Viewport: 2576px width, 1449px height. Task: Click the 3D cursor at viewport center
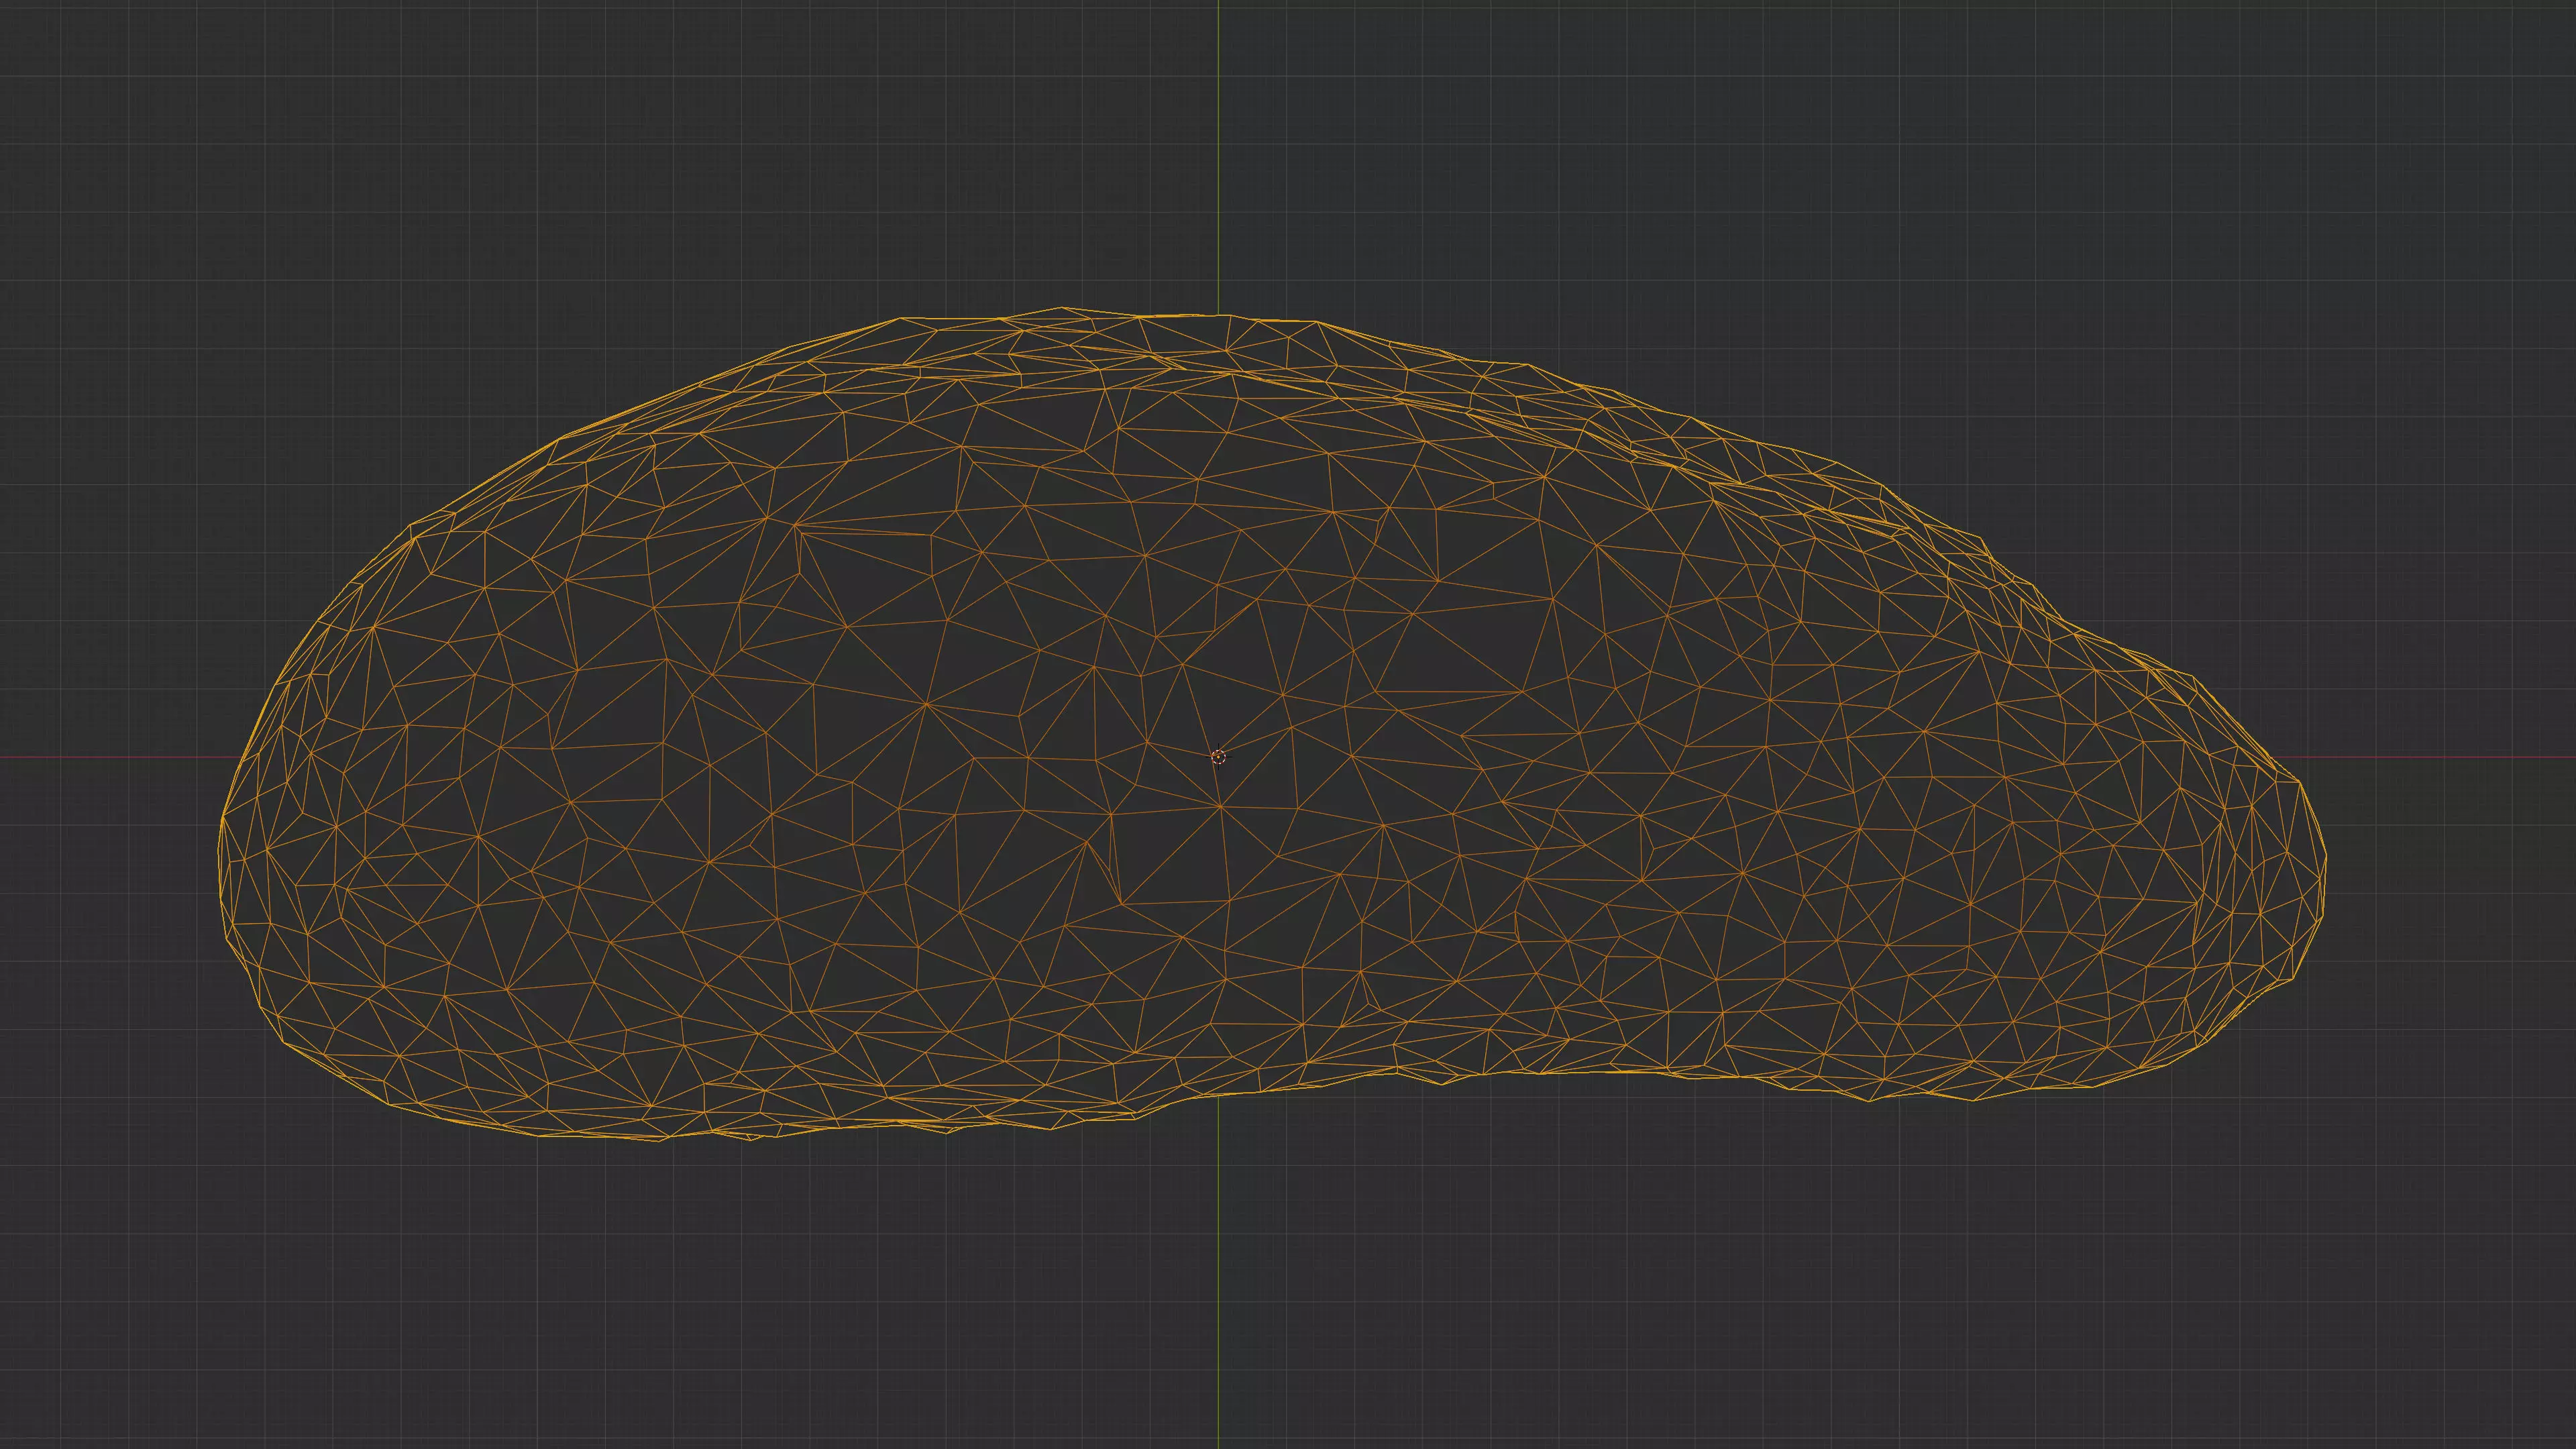point(1218,757)
